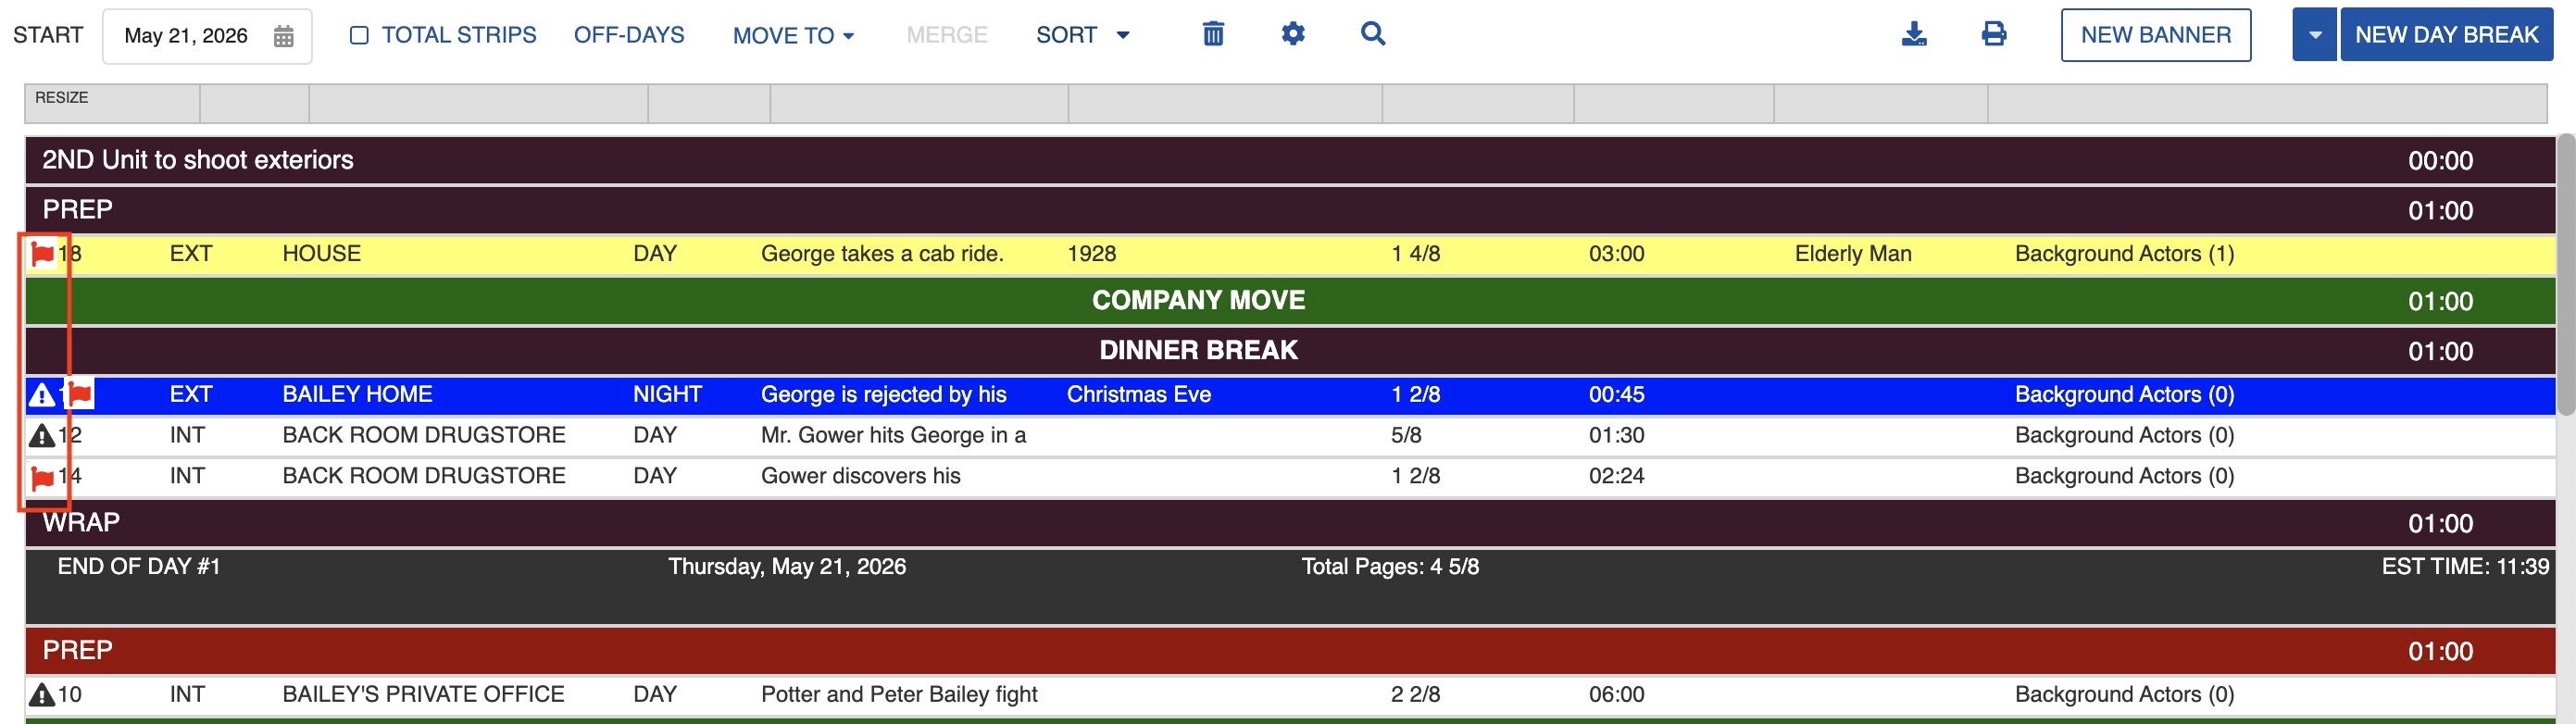Select the red PREP banner
2576x724 pixels.
pos(1290,651)
